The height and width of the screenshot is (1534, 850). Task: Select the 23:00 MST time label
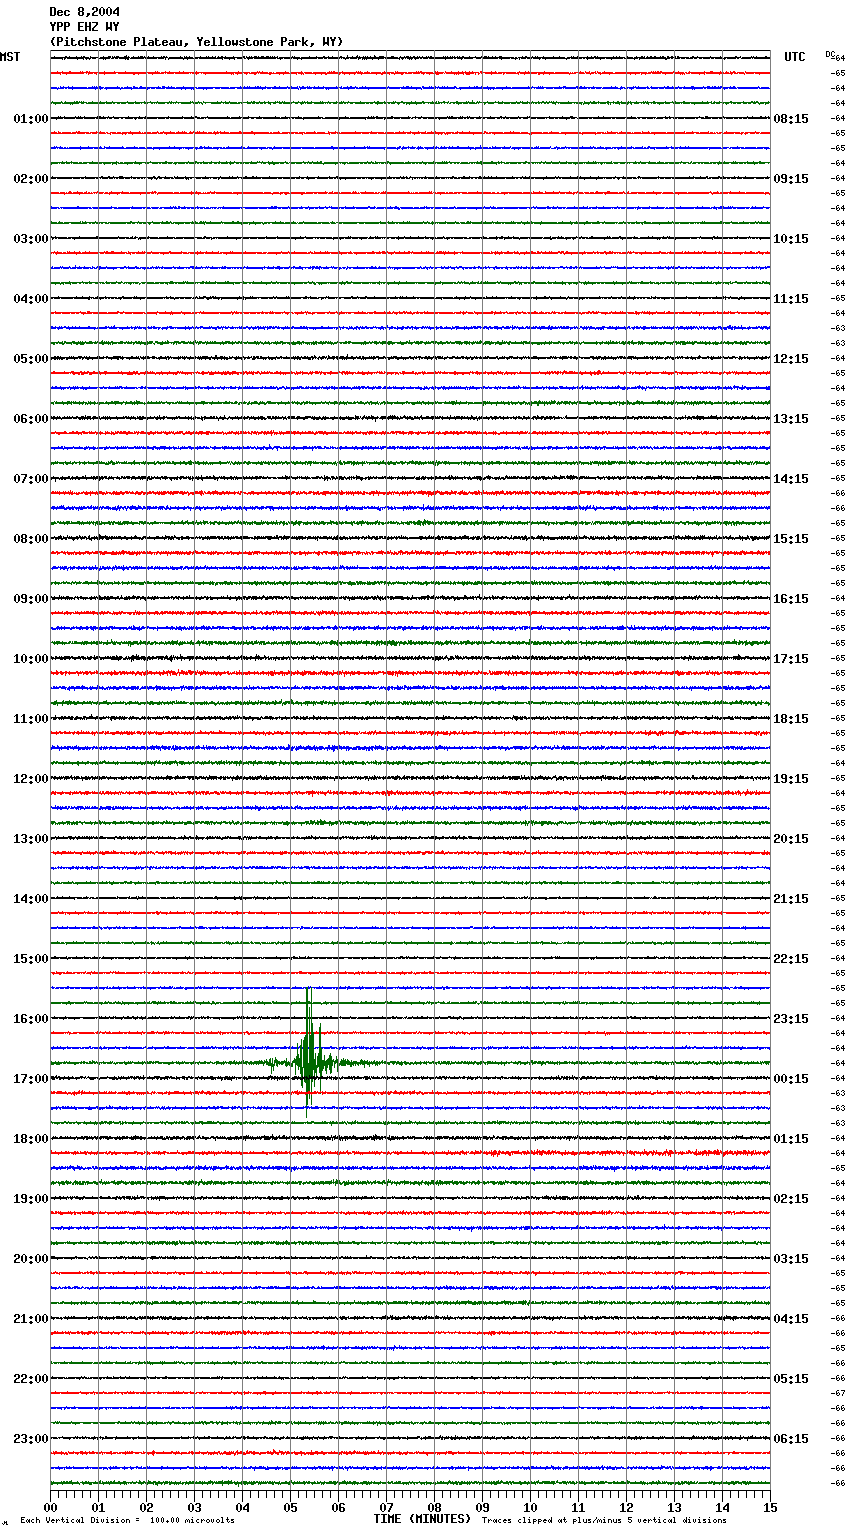30,1439
